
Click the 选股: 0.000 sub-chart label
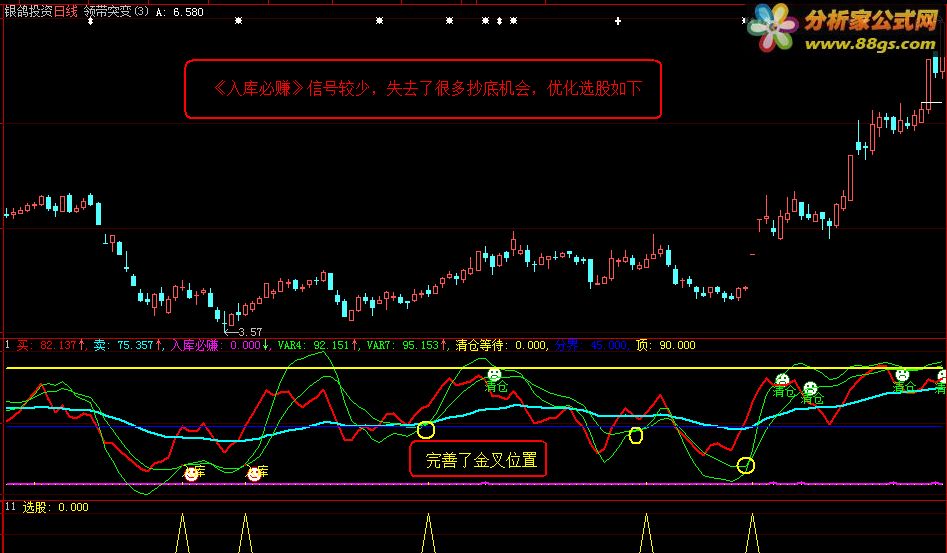click(x=55, y=507)
